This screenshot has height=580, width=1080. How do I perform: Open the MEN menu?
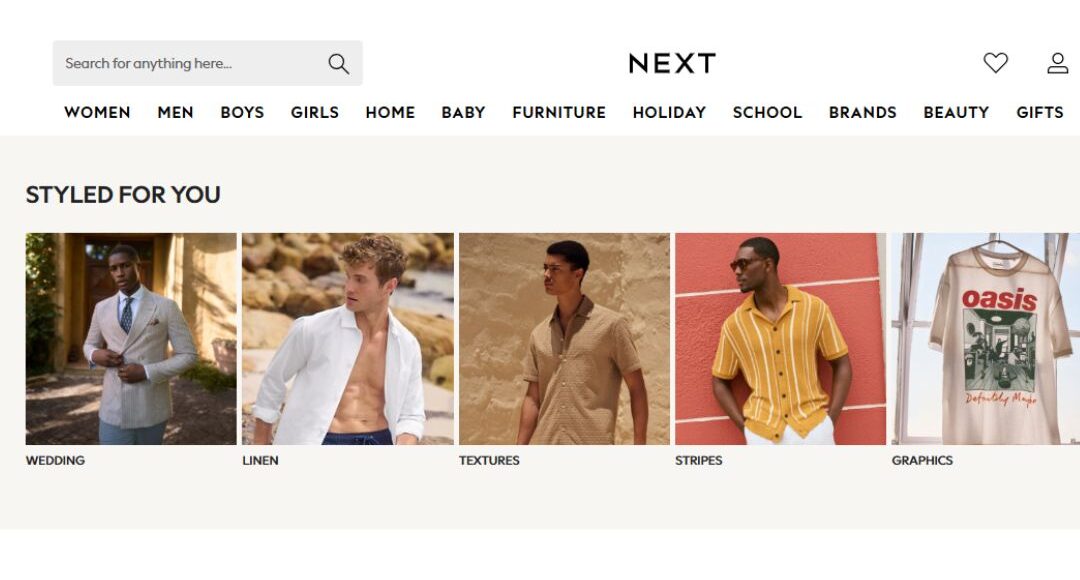pos(175,112)
